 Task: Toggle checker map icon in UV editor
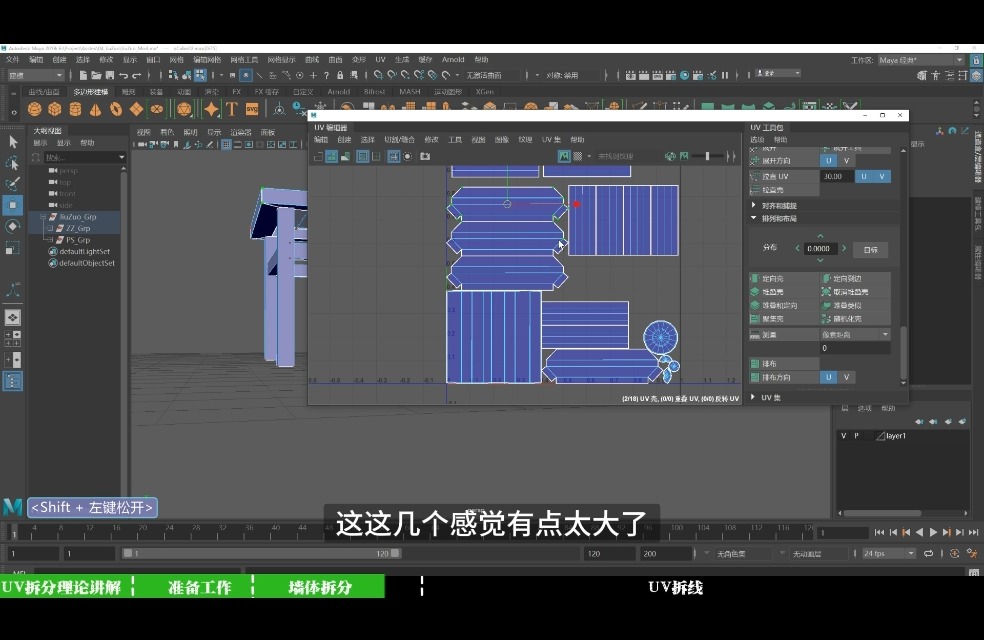point(578,156)
